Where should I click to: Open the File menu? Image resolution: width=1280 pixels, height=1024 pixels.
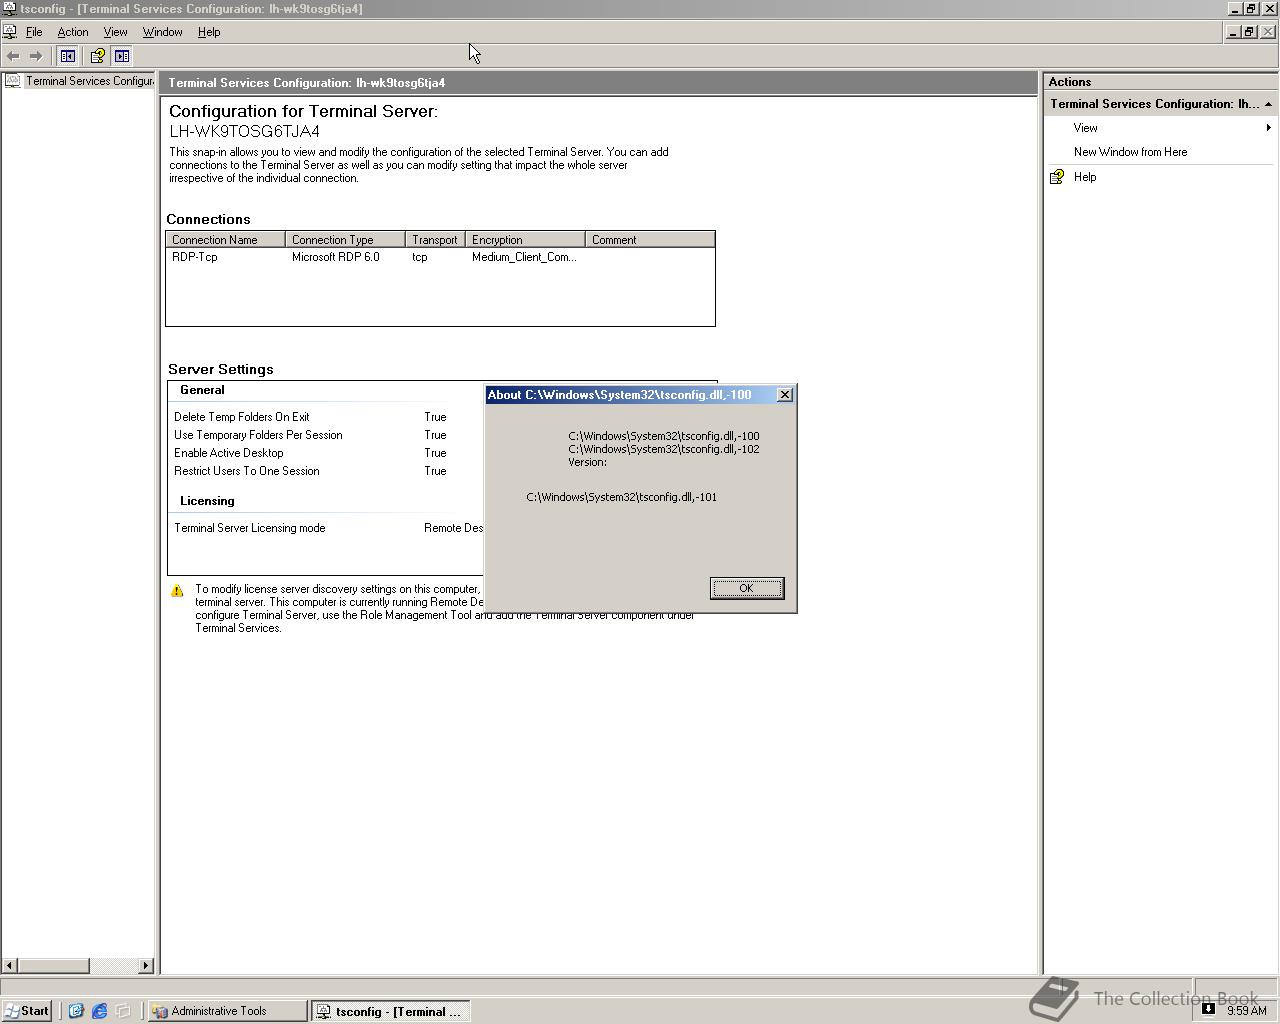34,32
